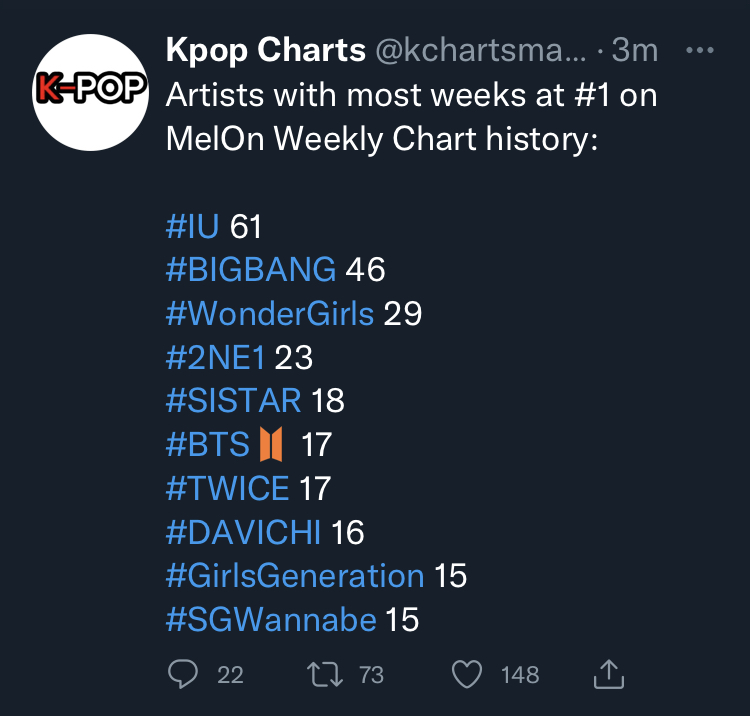Like the tweet with the heart icon
The height and width of the screenshot is (716, 750).
(x=467, y=674)
